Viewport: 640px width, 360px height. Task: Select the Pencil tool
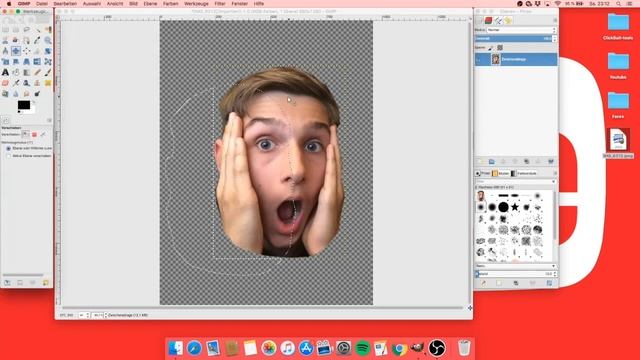click(x=37, y=72)
